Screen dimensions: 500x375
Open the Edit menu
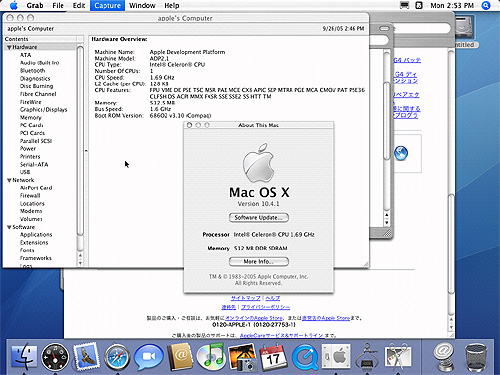pyautogui.click(x=79, y=5)
